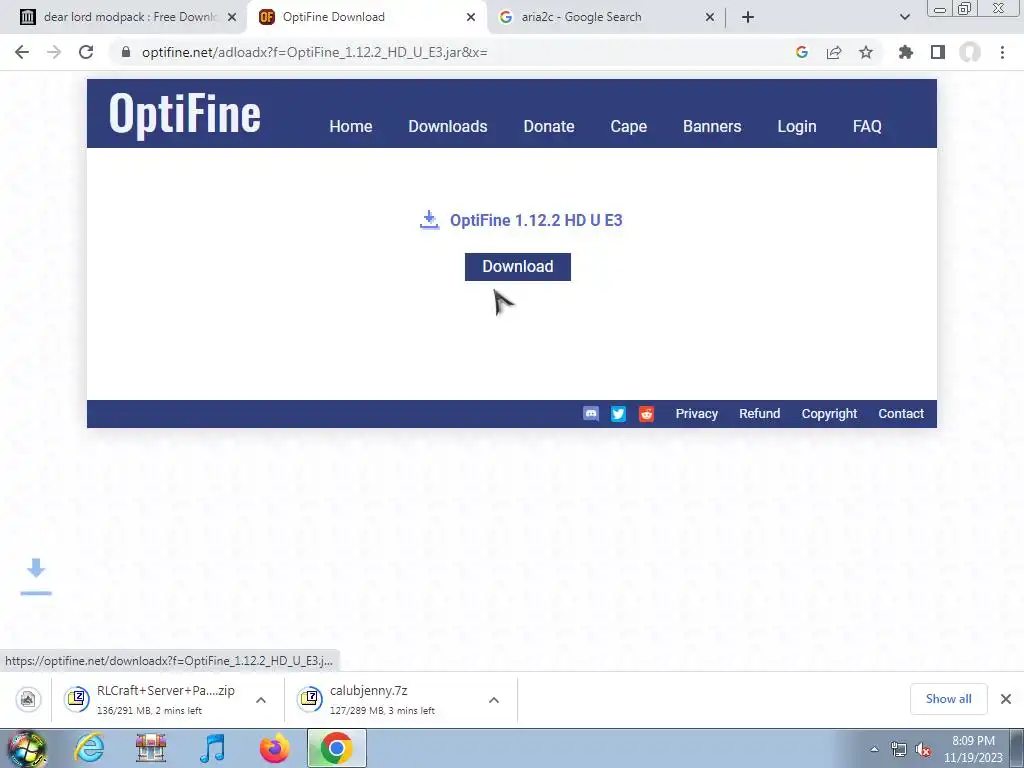This screenshot has width=1024, height=768.
Task: Open a new browser tab
Action: 748,17
